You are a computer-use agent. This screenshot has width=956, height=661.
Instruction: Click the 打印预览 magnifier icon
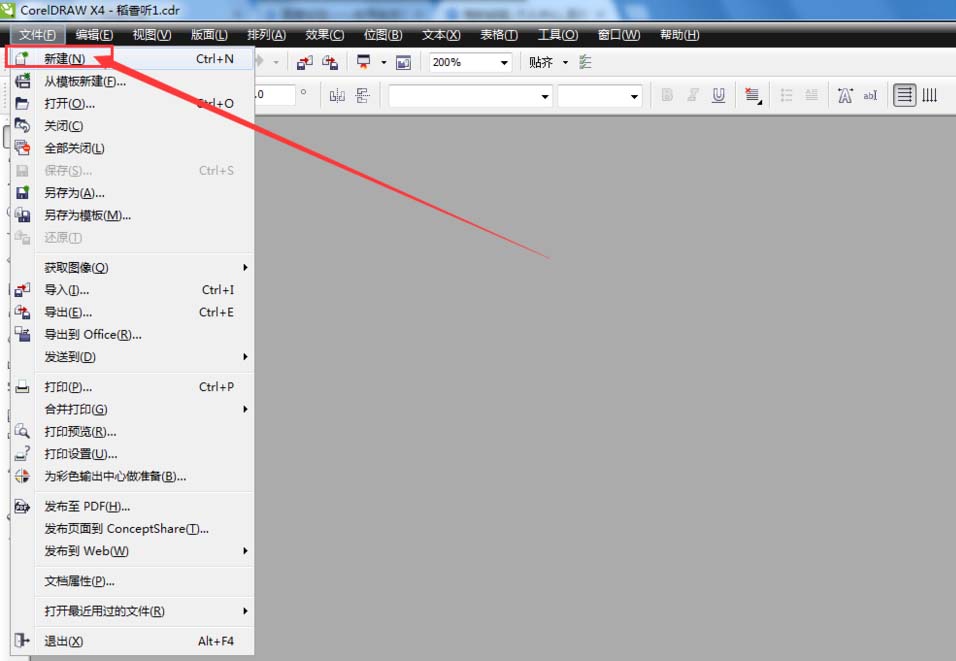22,432
